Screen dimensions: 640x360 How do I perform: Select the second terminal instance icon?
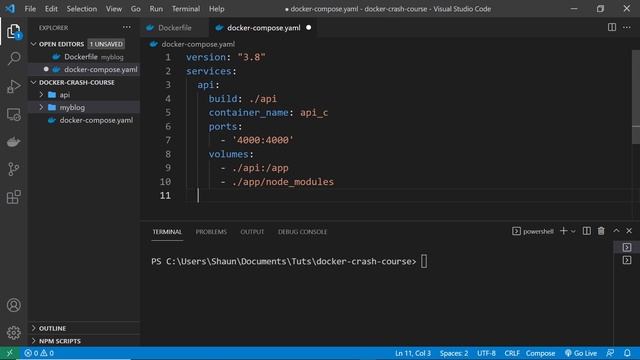[627, 260]
